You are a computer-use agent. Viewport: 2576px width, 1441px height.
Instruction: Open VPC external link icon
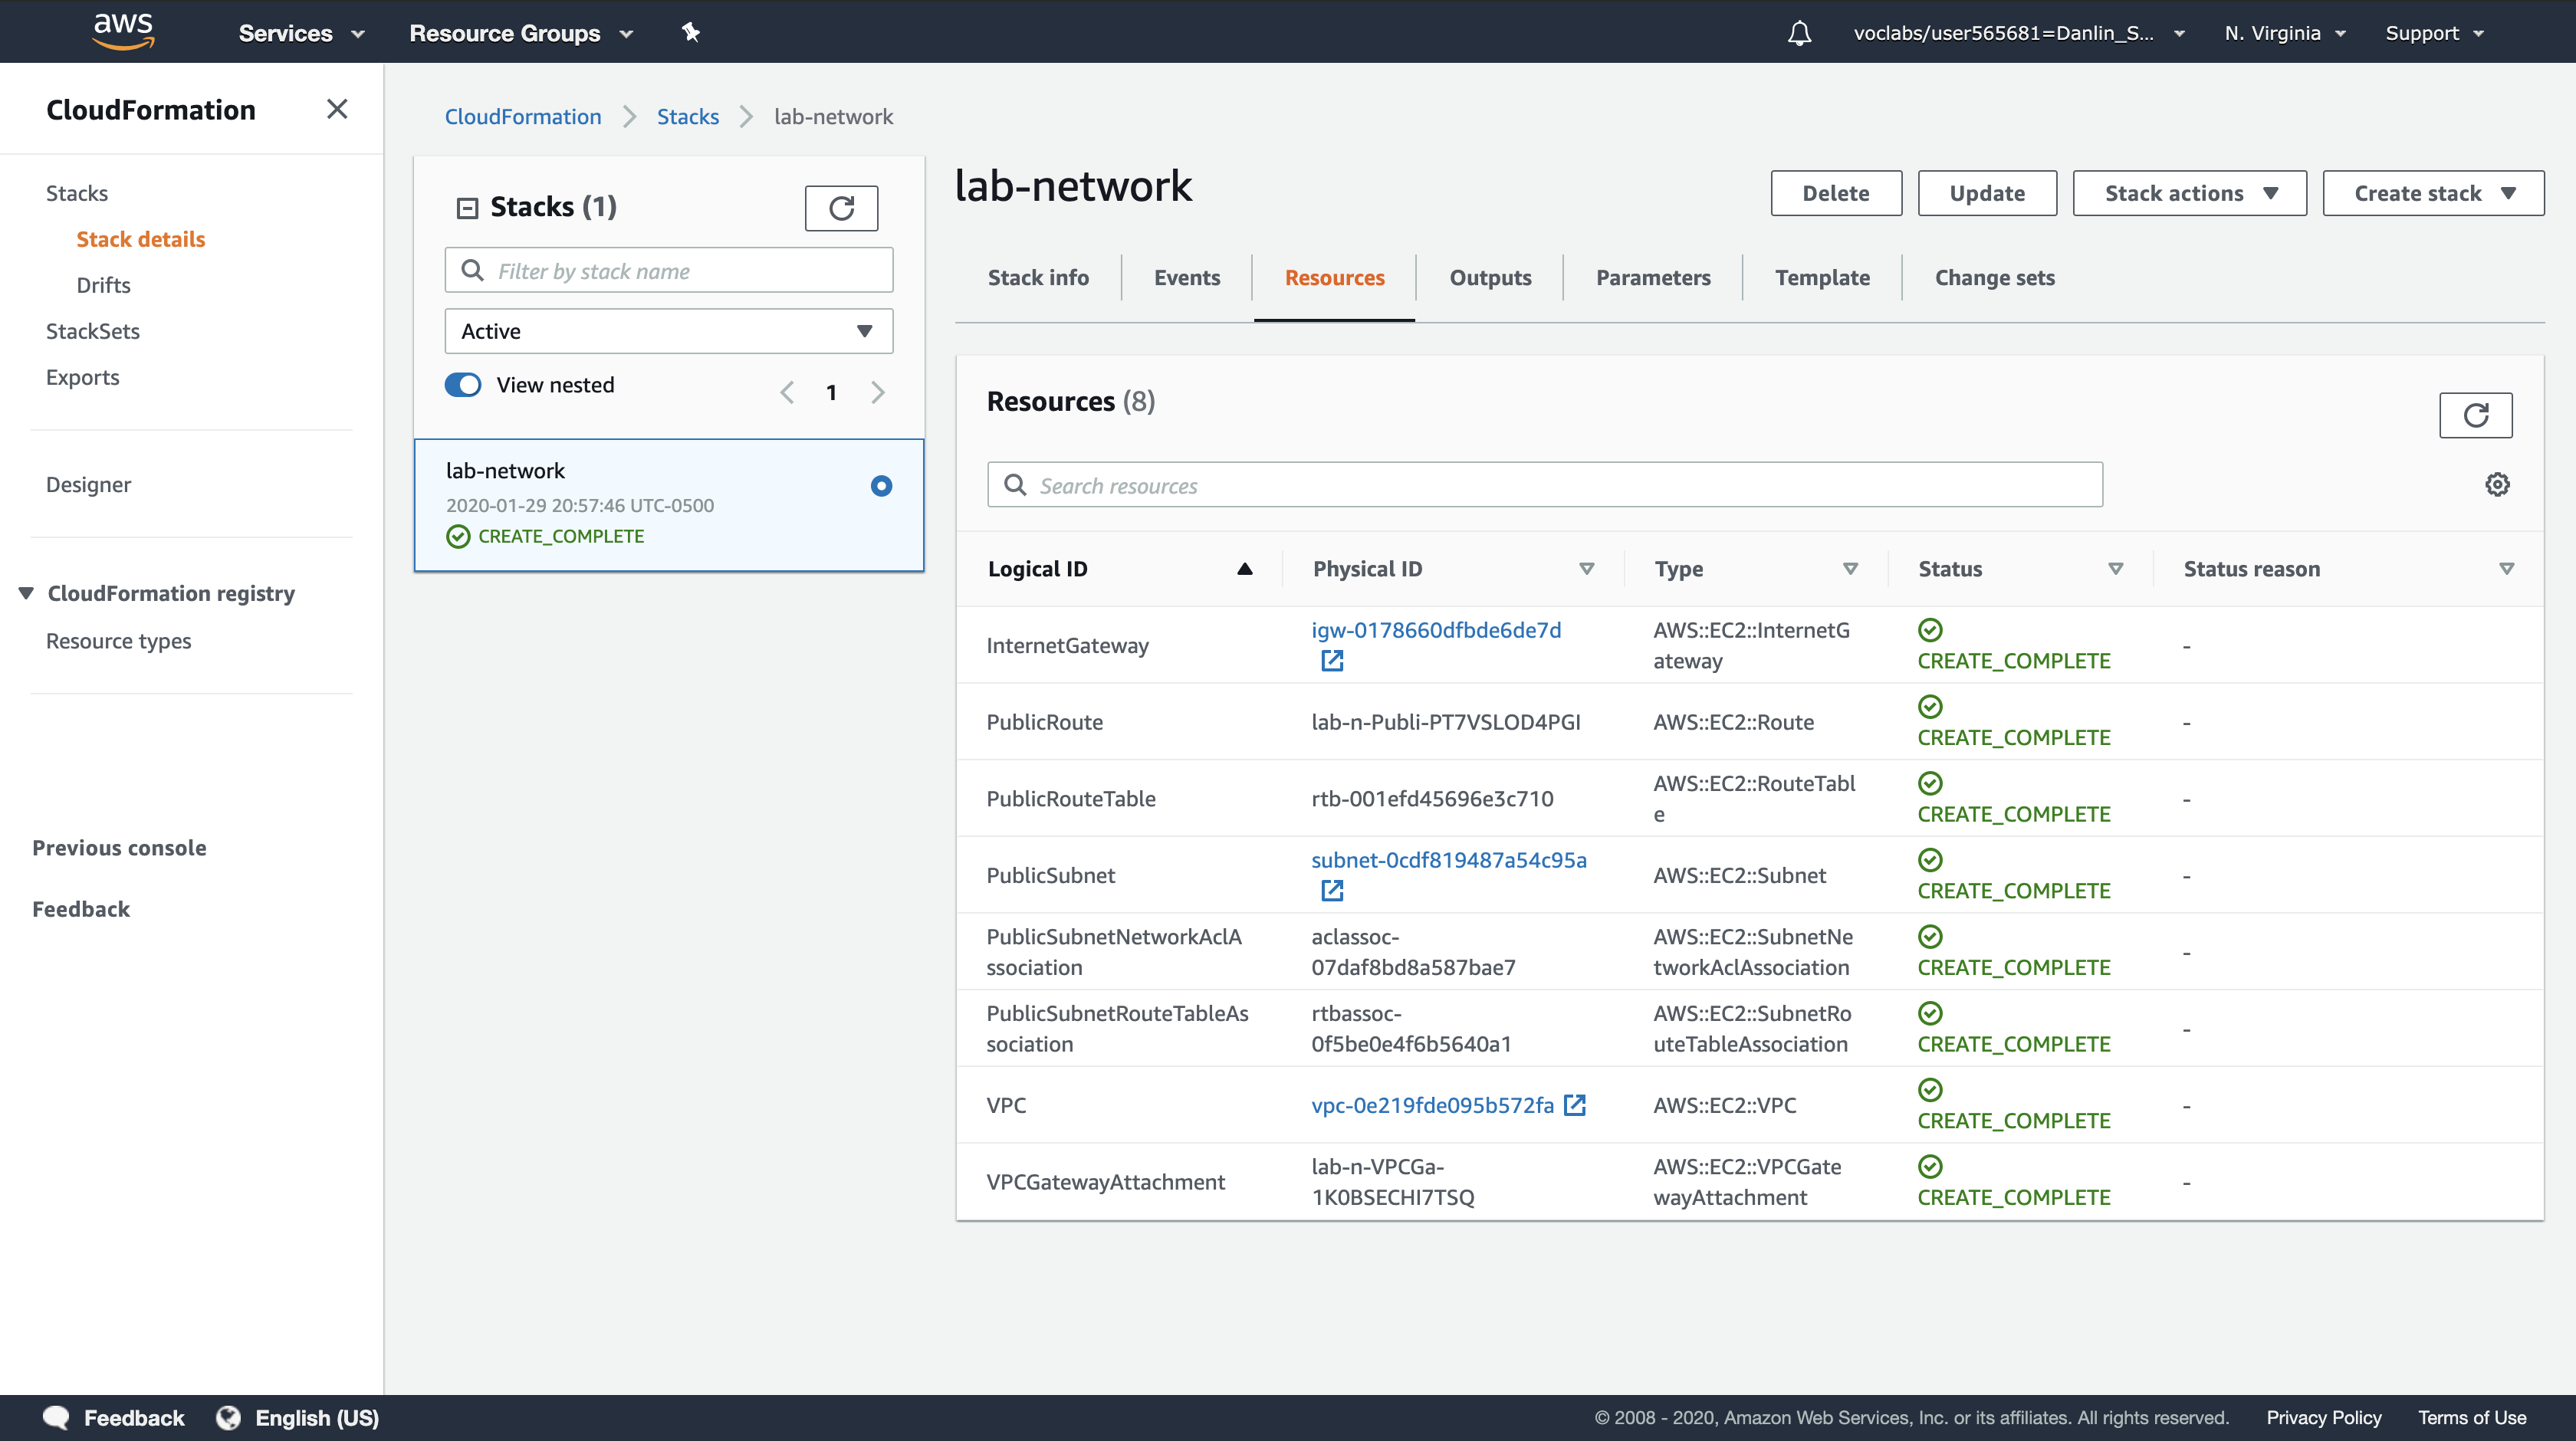point(1575,1105)
